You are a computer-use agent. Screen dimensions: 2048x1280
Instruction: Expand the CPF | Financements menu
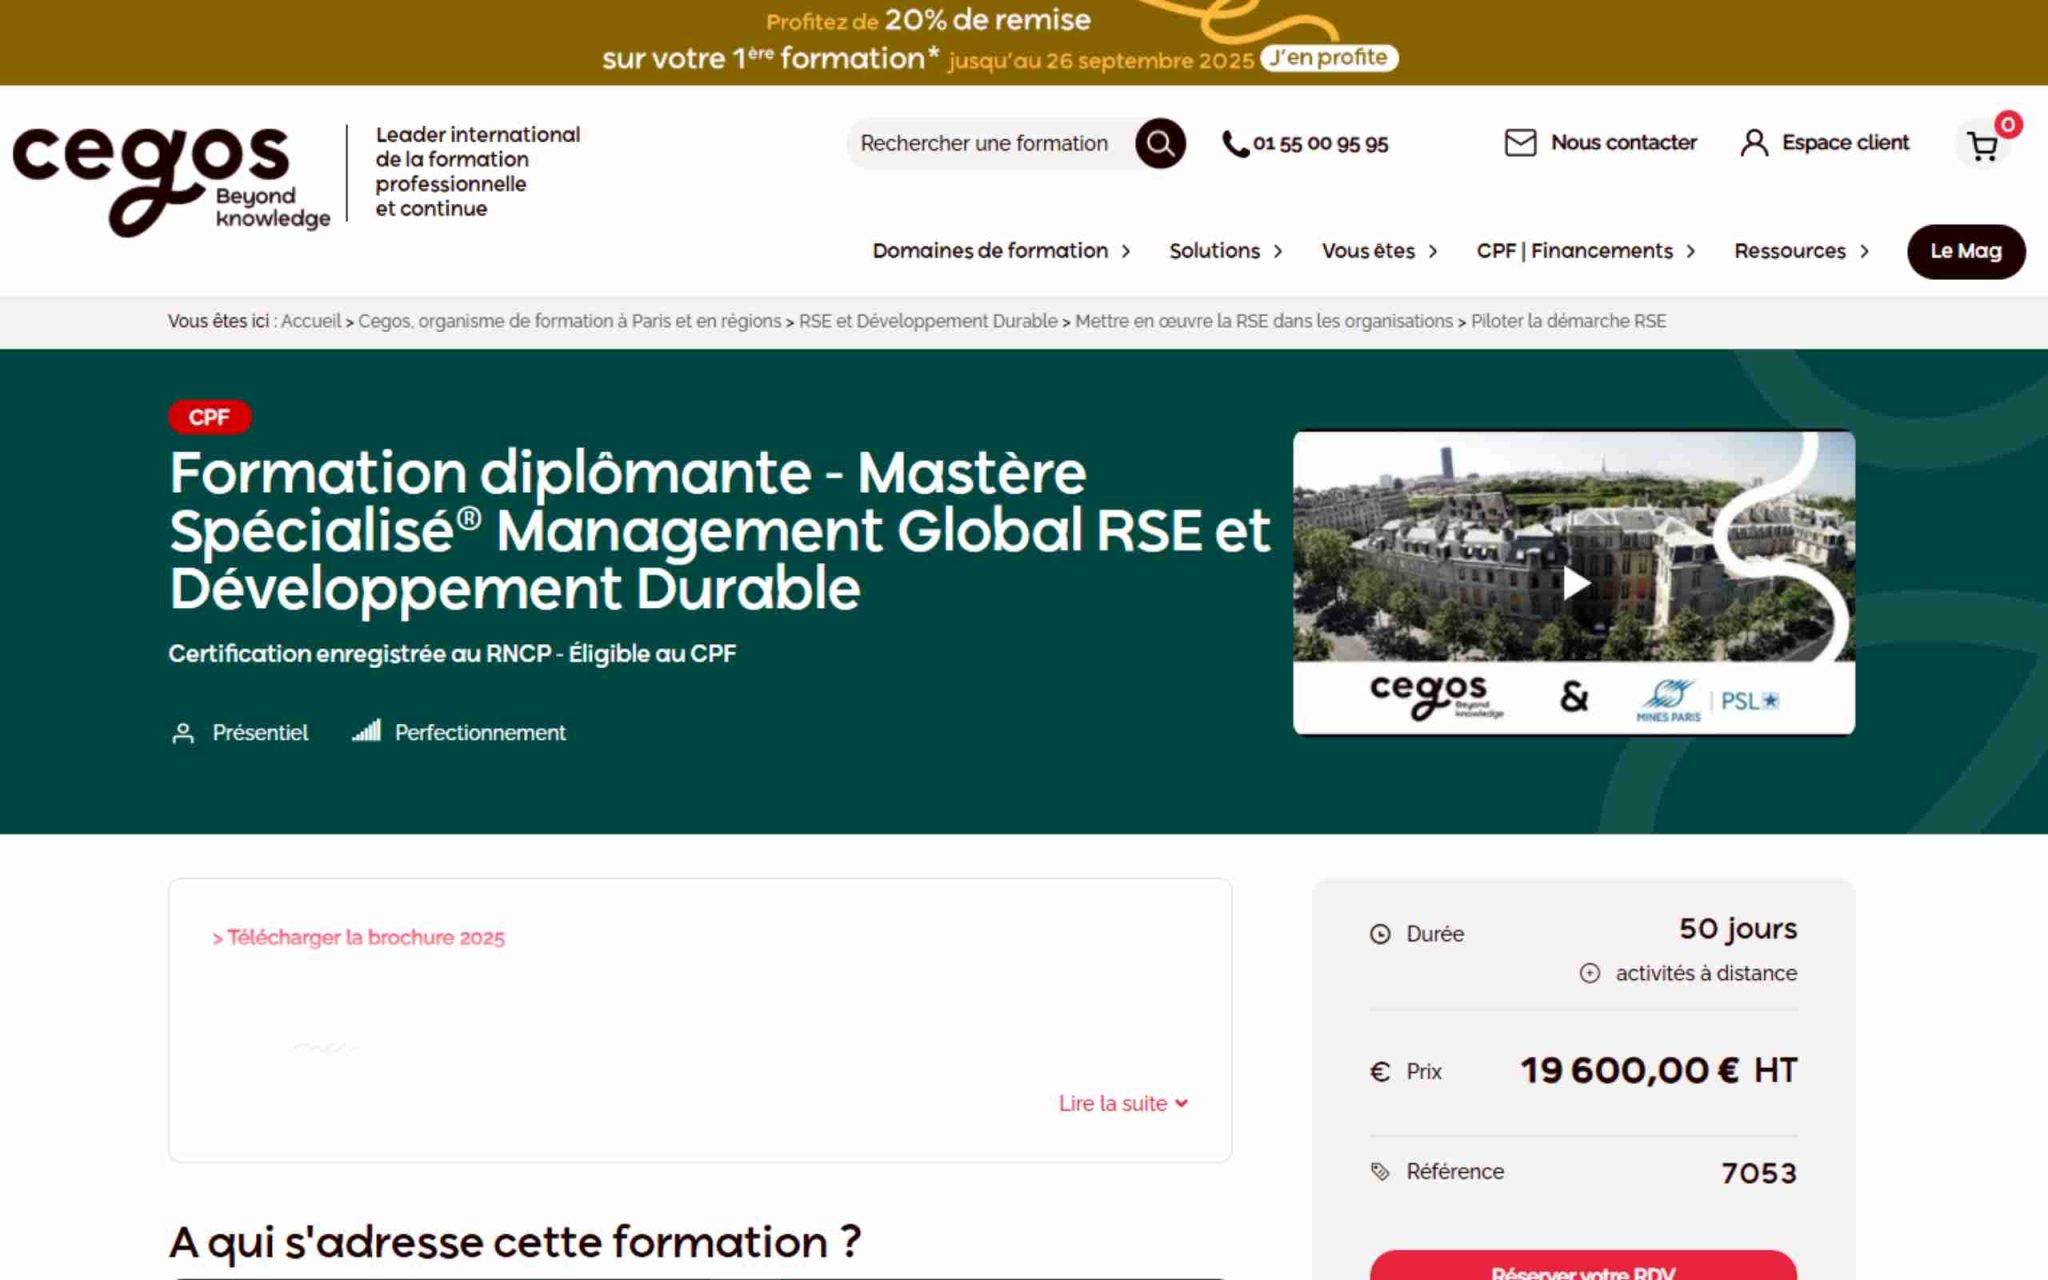point(1586,251)
